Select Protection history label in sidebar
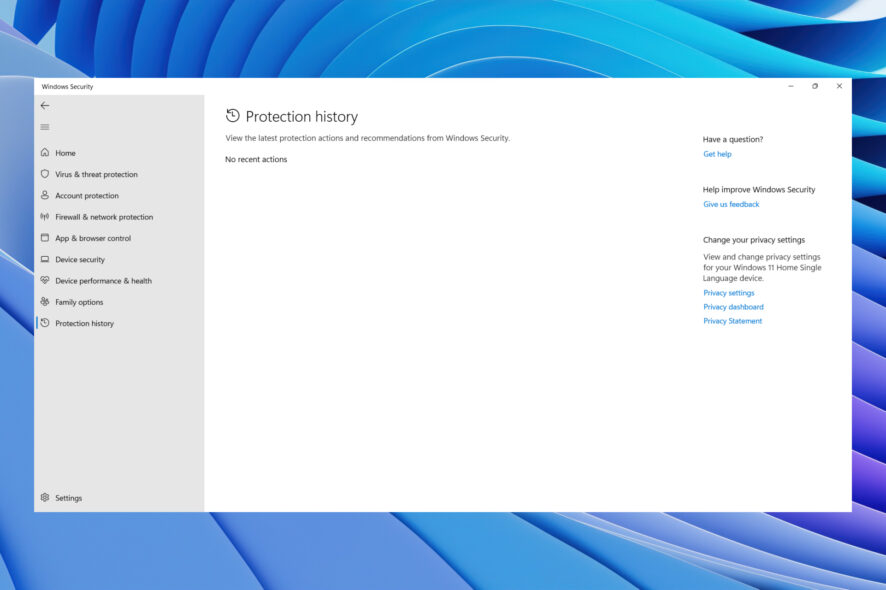Image resolution: width=886 pixels, height=590 pixels. coord(85,323)
